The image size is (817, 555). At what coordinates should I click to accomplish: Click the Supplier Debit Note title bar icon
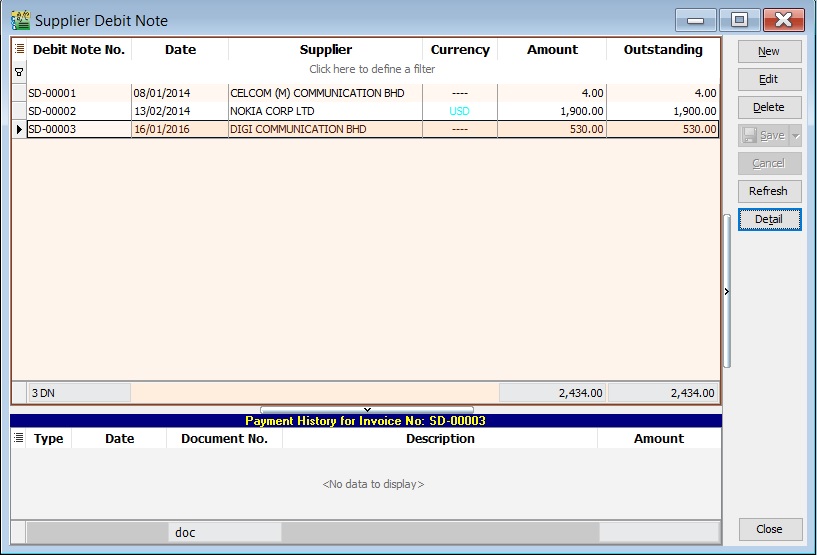[x=20, y=20]
